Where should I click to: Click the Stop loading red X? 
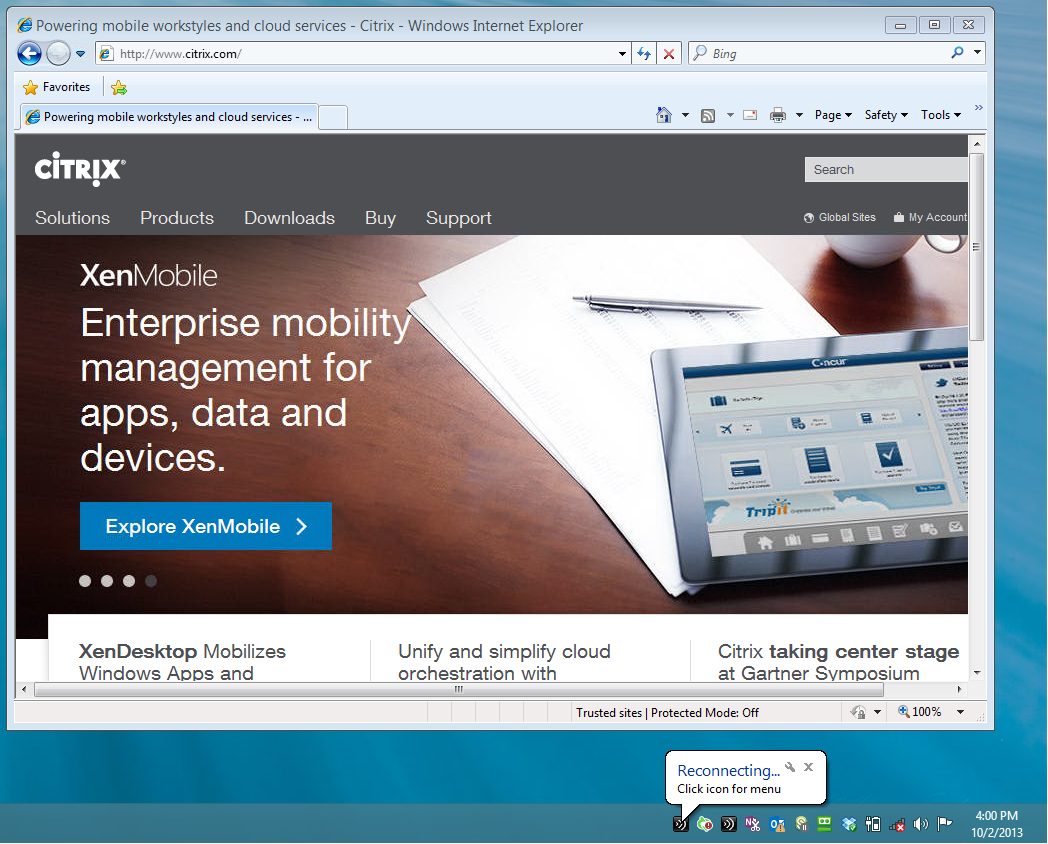point(669,54)
